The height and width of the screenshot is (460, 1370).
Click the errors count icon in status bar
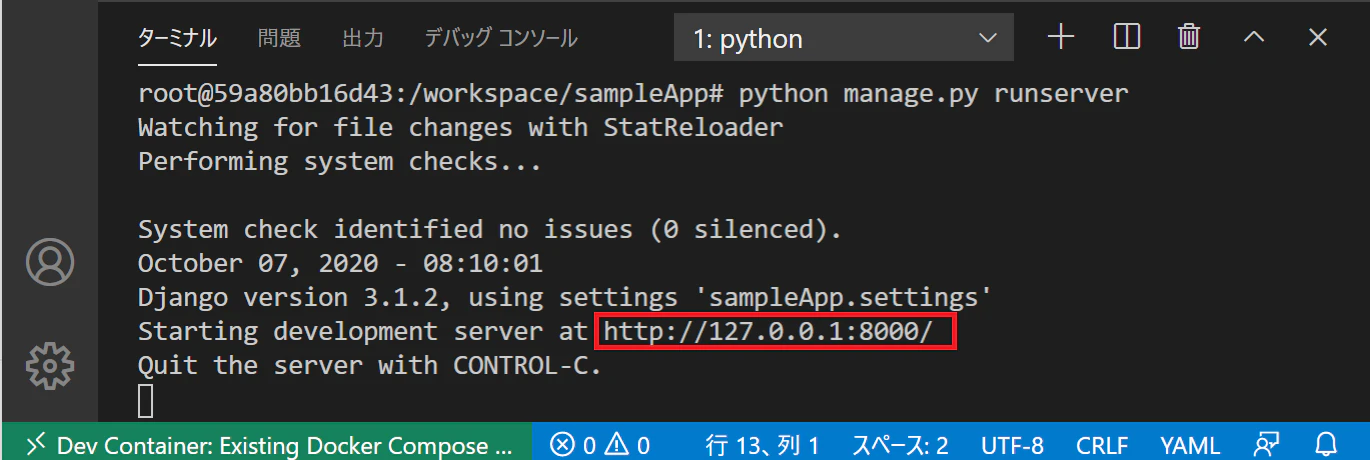point(574,445)
